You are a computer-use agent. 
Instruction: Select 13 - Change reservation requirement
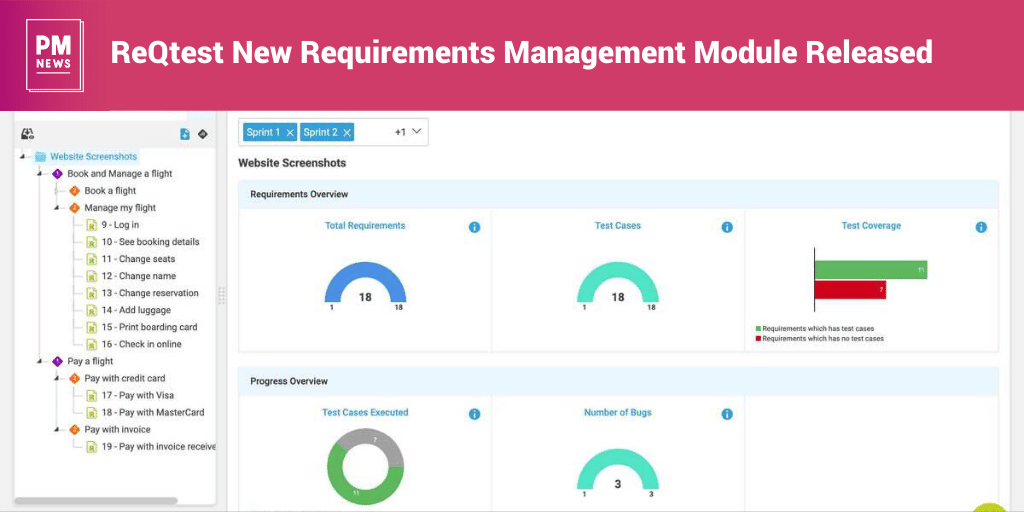[150, 293]
